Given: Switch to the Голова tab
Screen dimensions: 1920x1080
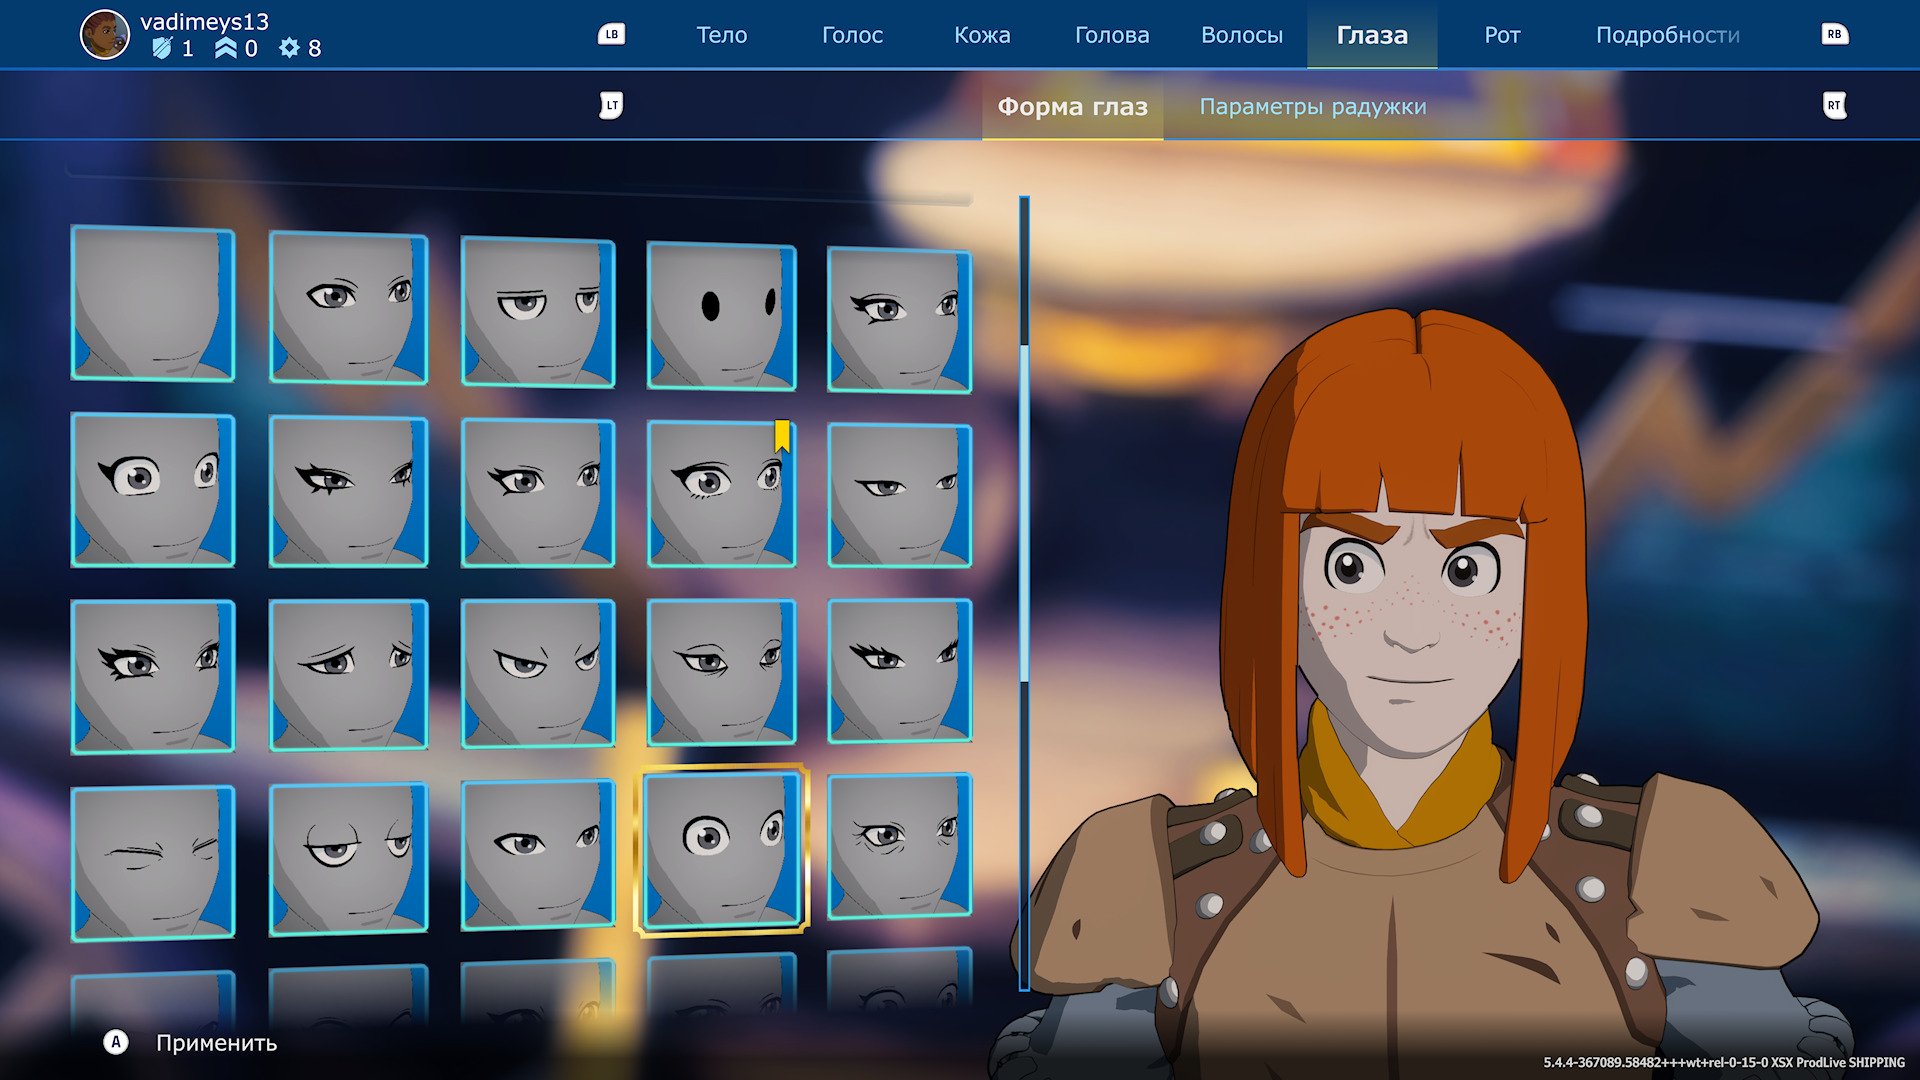Looking at the screenshot, I should coord(1112,35).
